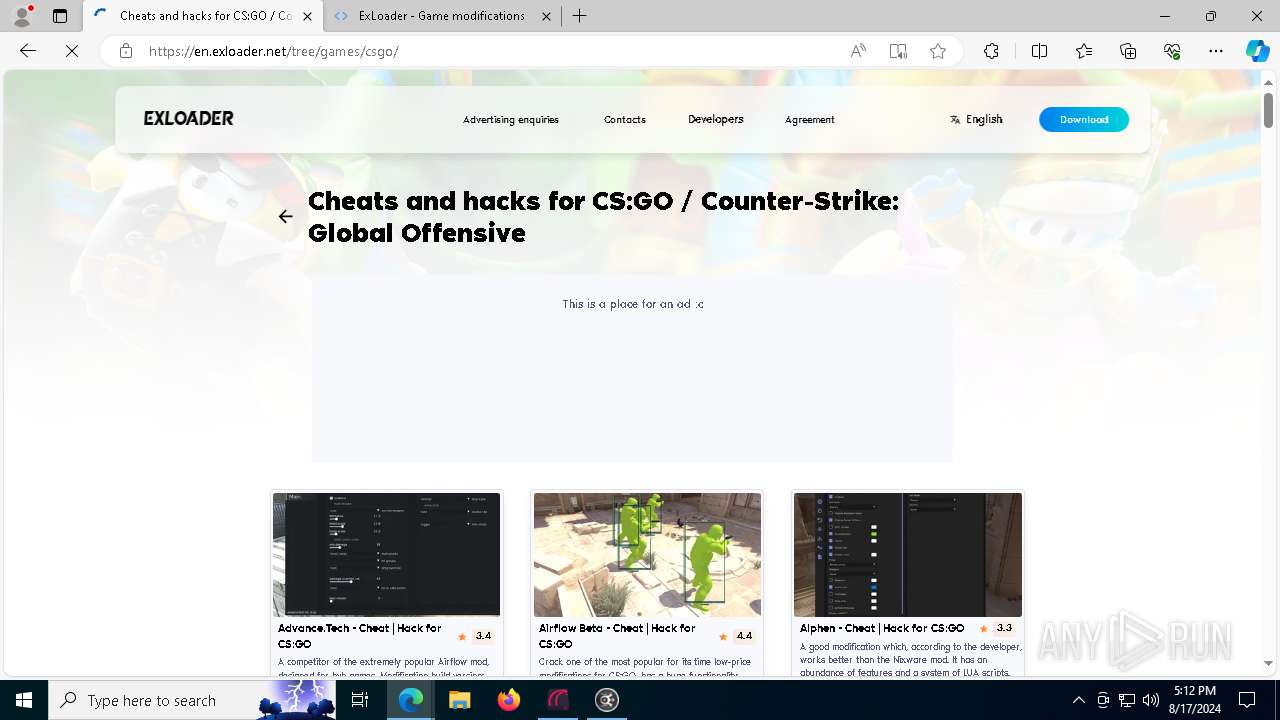Screen dimensions: 1280x720
Task: Click the 3.3 star rating on Alphen
Action: (x=996, y=628)
